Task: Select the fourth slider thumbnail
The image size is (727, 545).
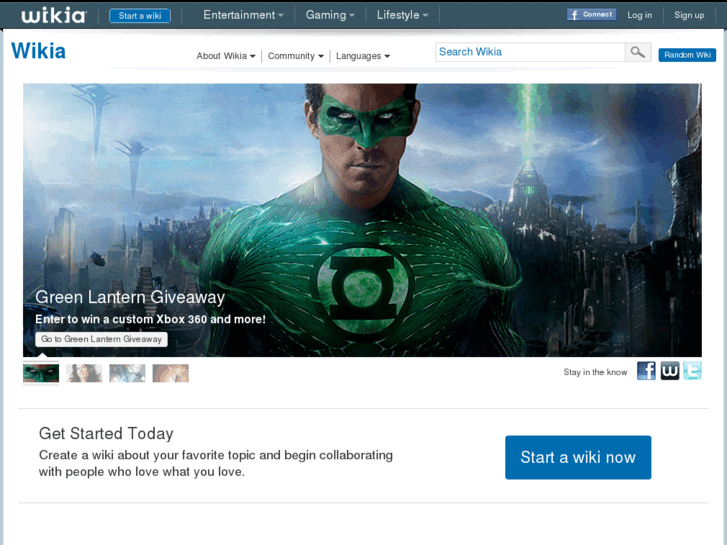Action: coord(170,373)
